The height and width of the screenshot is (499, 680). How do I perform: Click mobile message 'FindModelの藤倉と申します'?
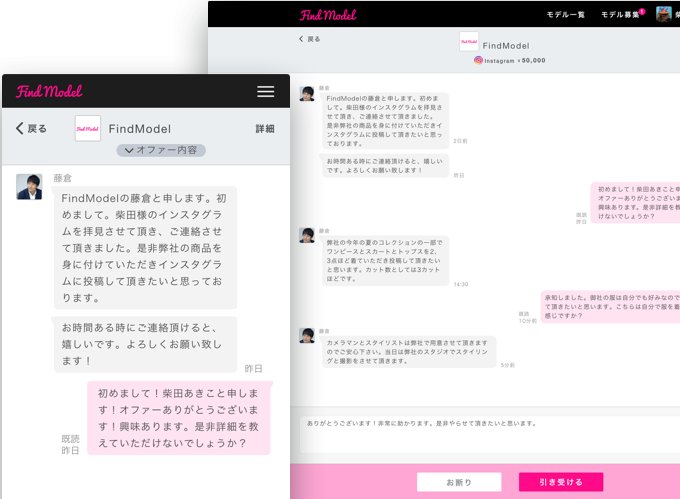pos(145,248)
